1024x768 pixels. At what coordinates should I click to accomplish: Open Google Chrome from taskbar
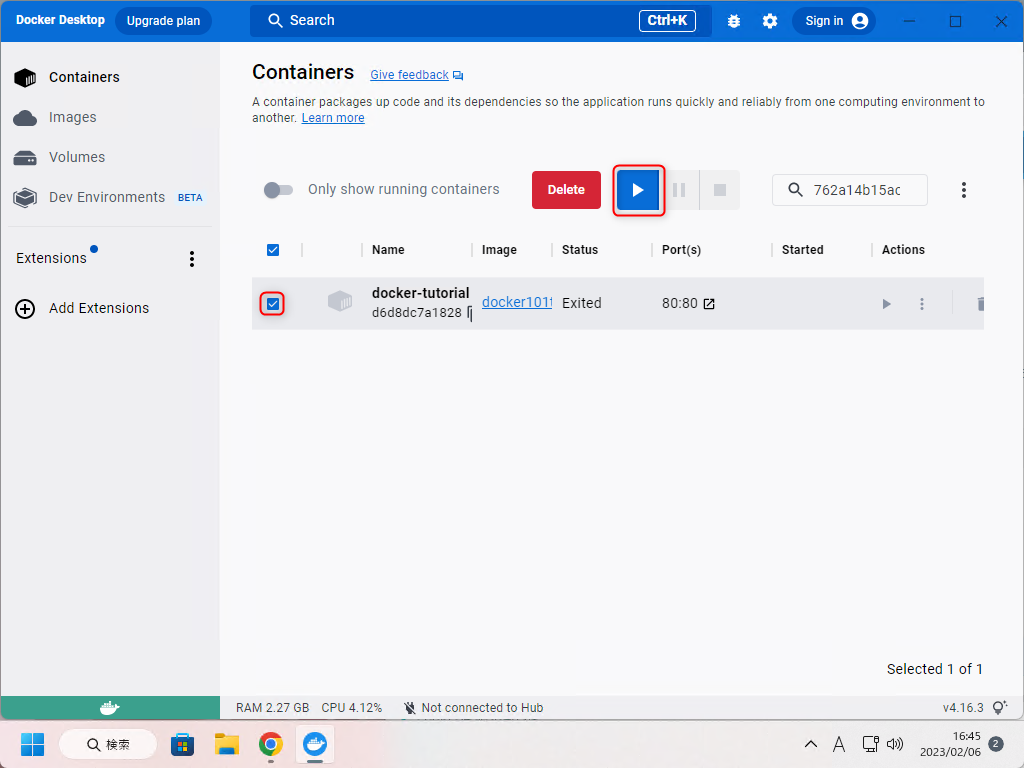pos(270,744)
